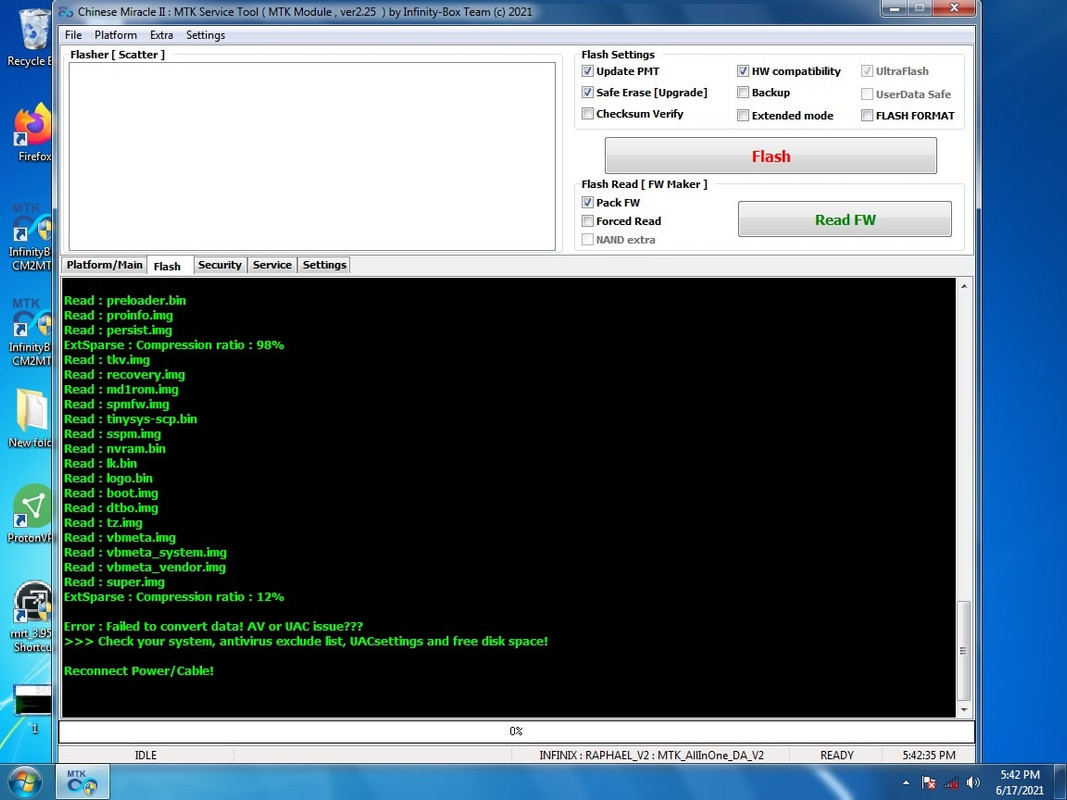
Task: Click the network signal tray icon
Action: pos(951,782)
